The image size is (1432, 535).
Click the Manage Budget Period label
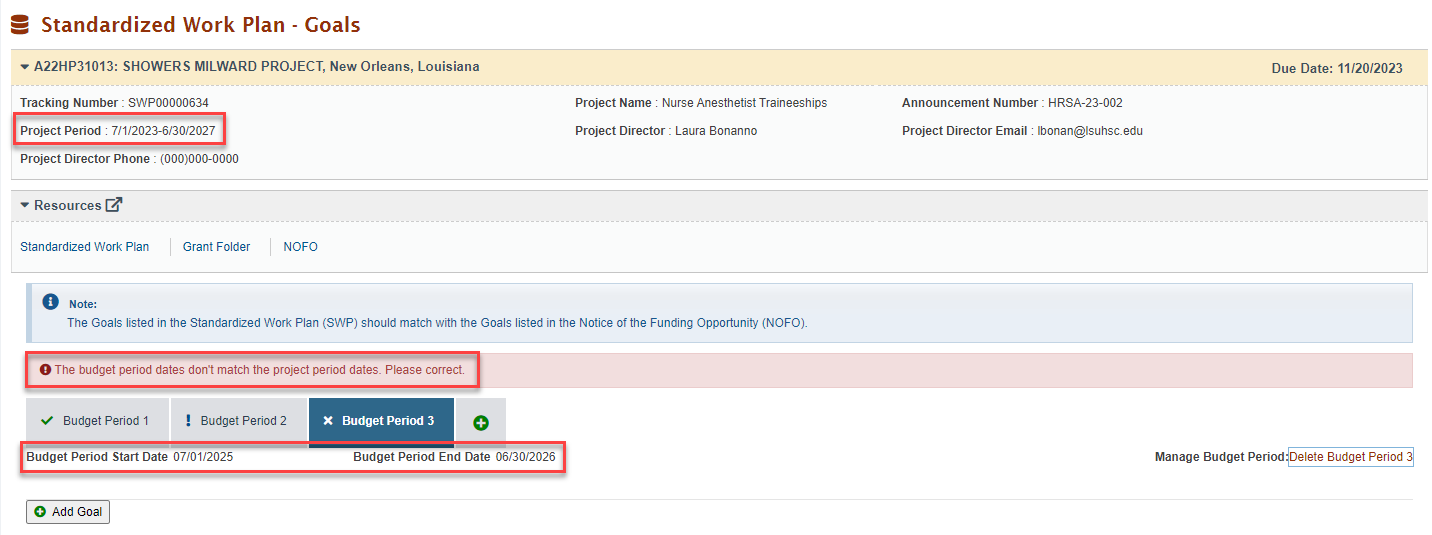point(1221,457)
